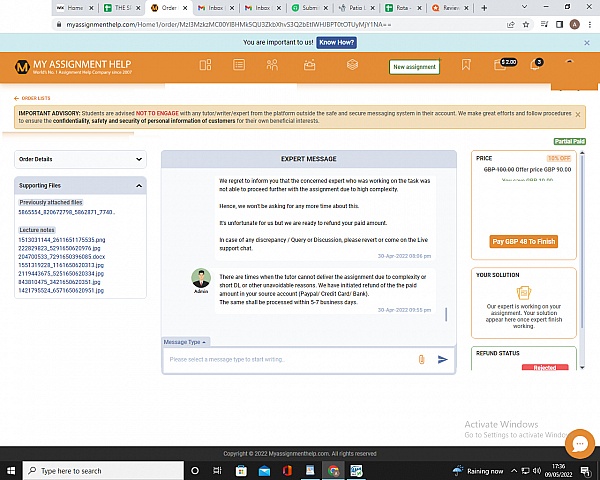Open the Message Type dropdown
The height and width of the screenshot is (480, 600).
(185, 342)
